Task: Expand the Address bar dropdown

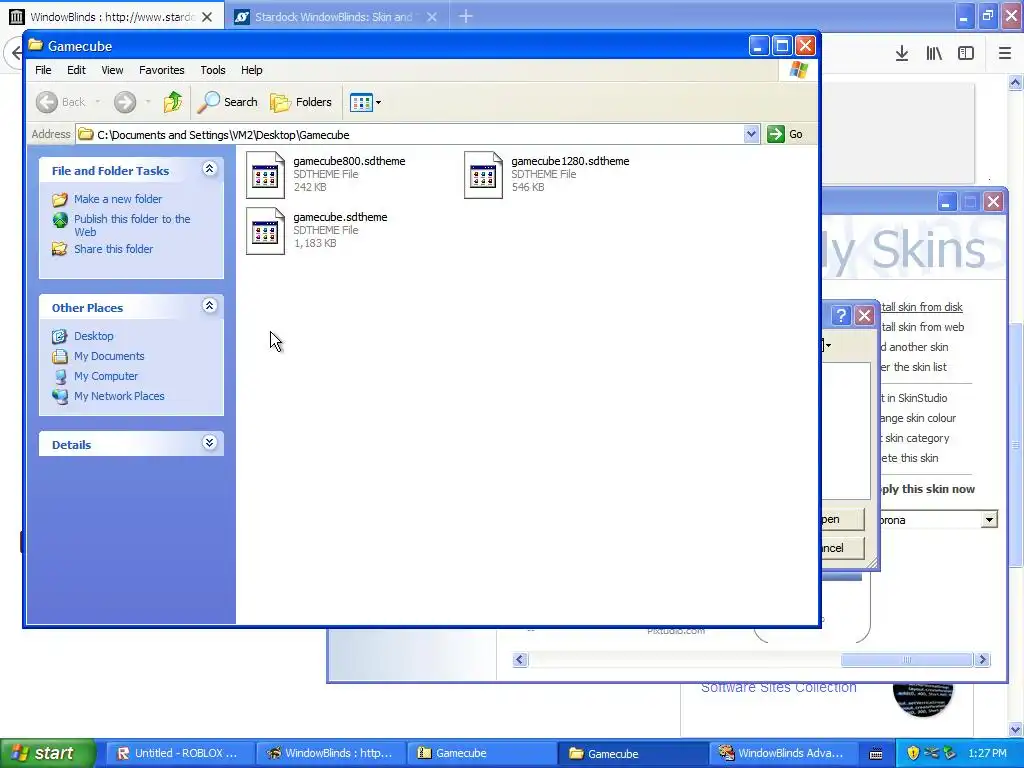Action: click(x=751, y=134)
